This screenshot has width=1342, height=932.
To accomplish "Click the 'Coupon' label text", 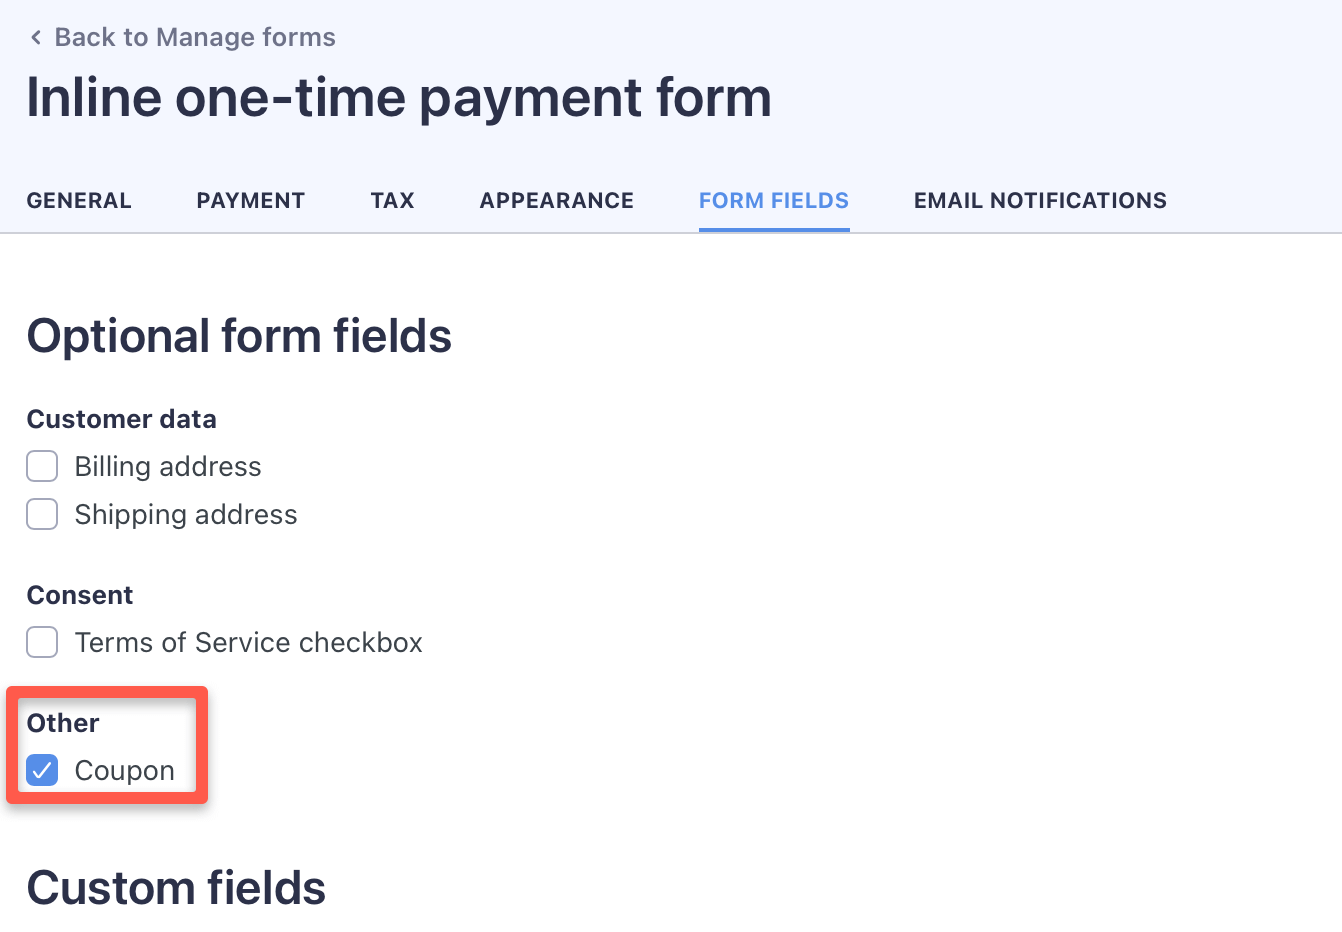I will click(x=125, y=771).
